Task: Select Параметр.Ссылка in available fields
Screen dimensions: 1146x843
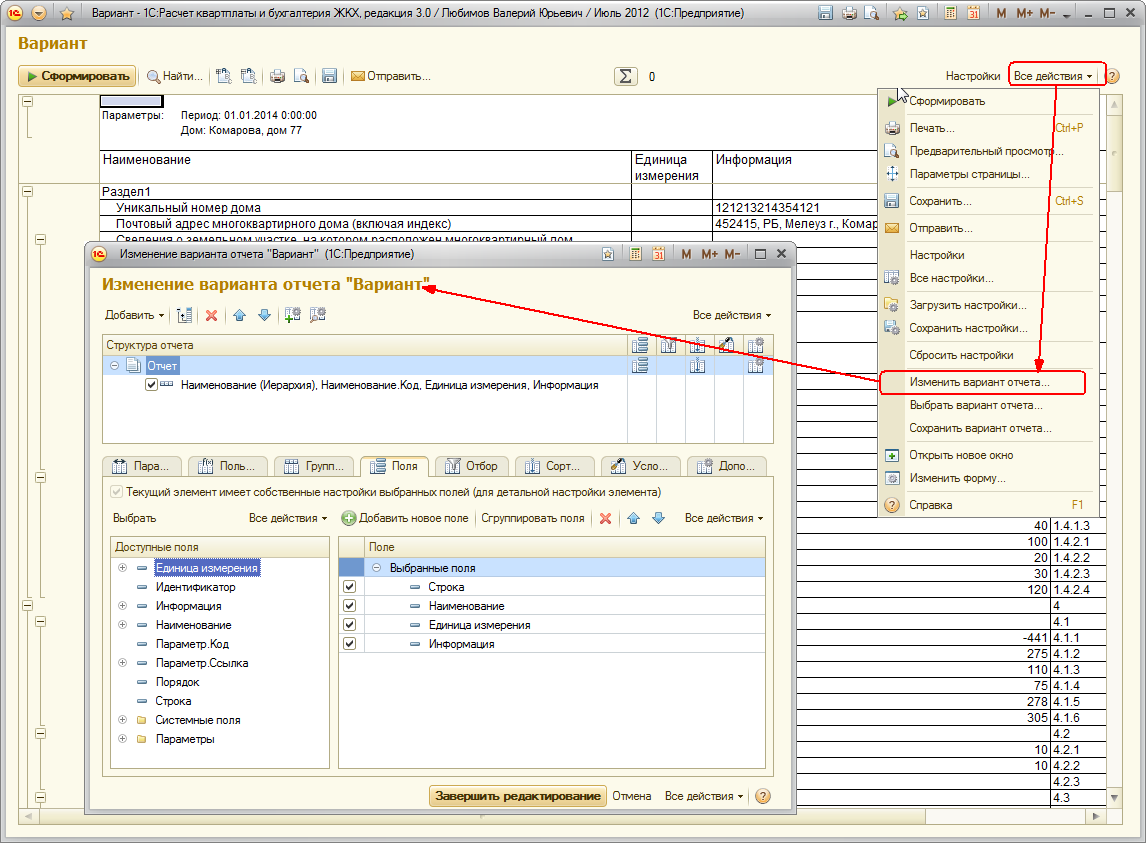Action: pyautogui.click(x=202, y=663)
